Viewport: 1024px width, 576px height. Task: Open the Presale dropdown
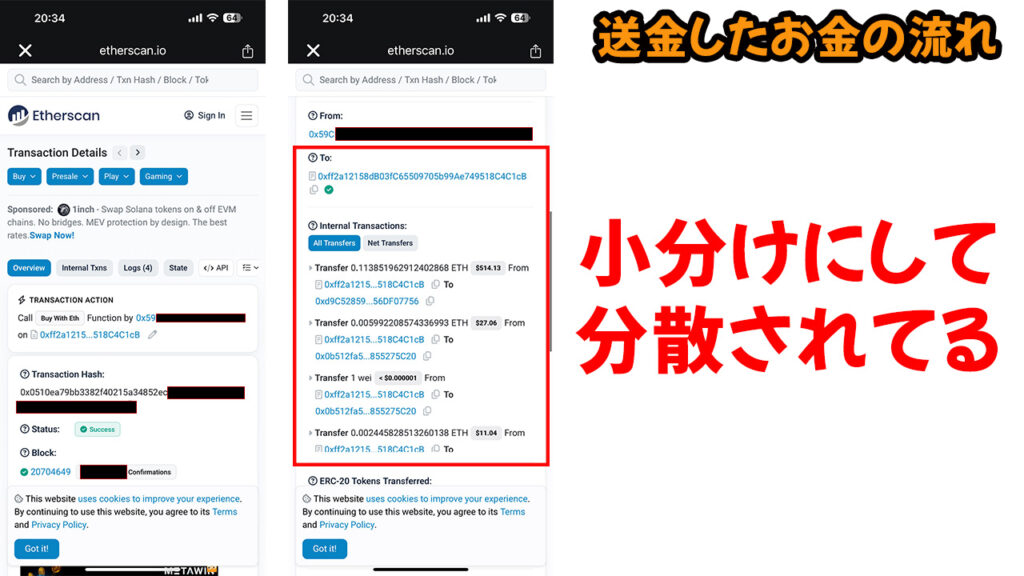(x=69, y=177)
